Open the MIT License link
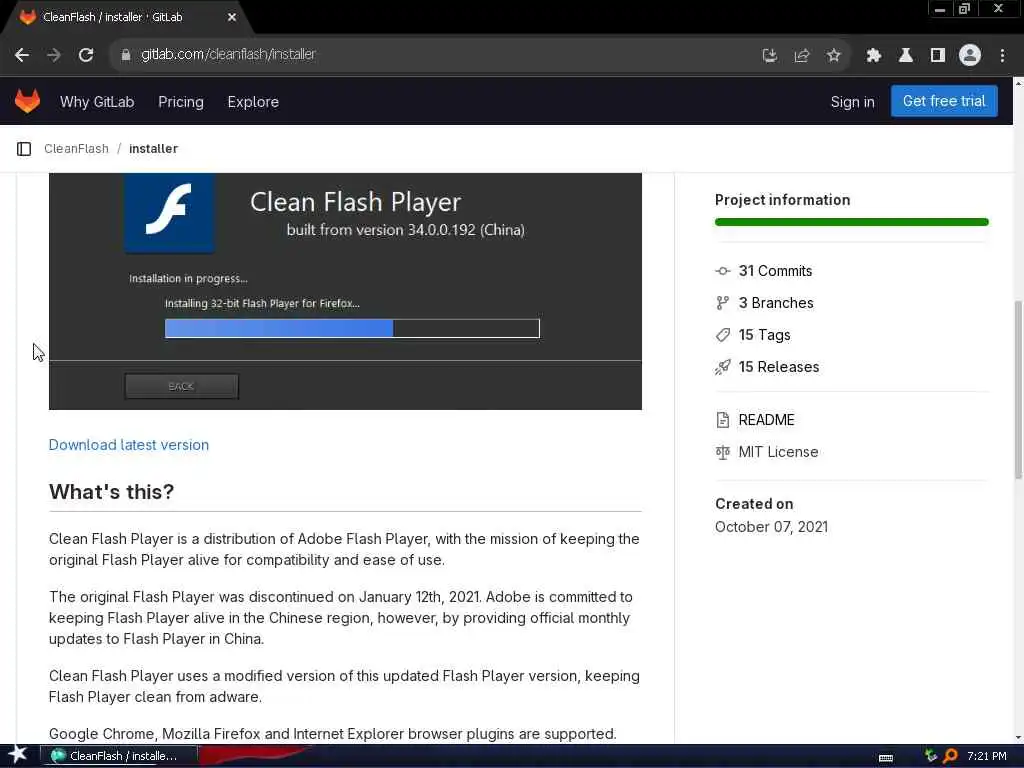 click(778, 452)
